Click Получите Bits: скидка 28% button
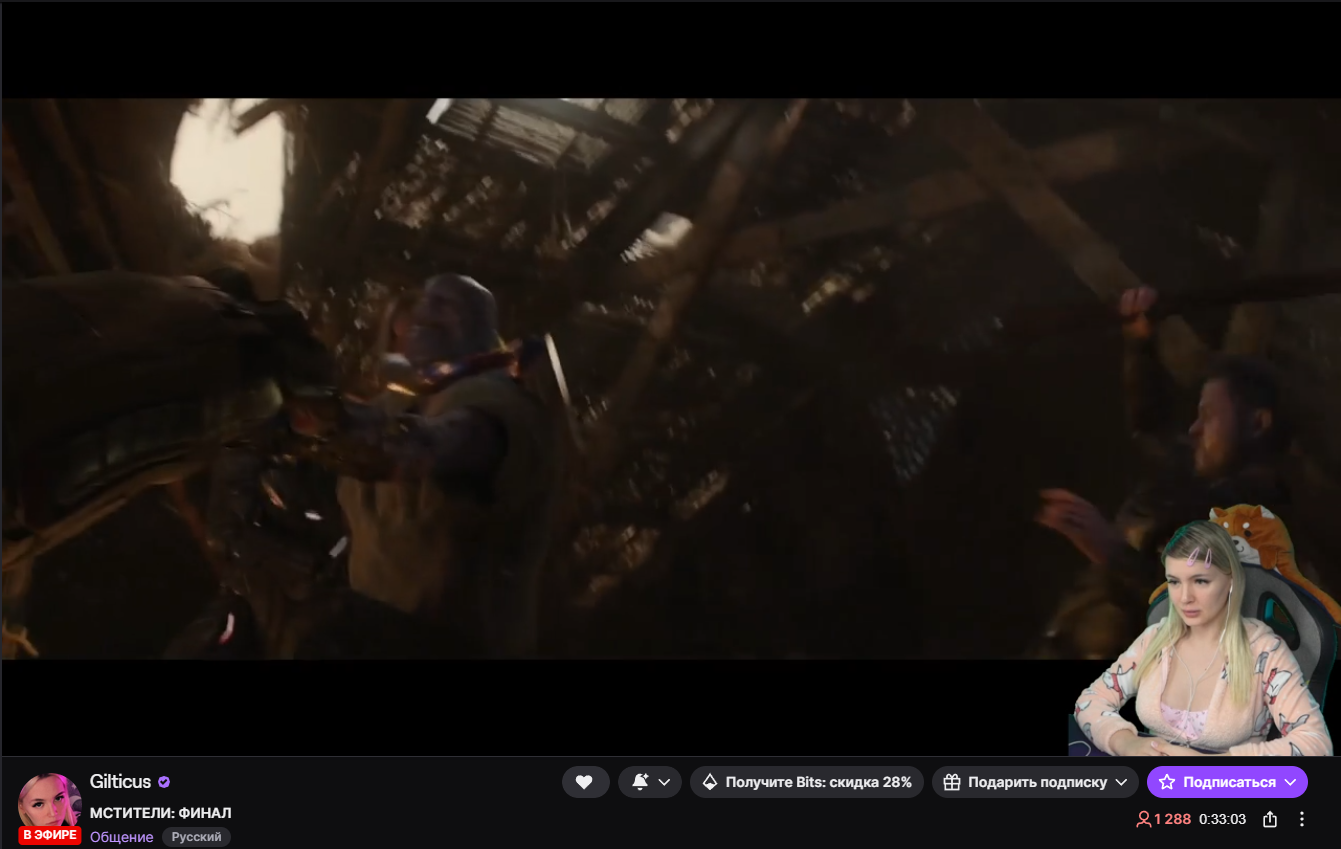This screenshot has width=1341, height=849. coord(807,782)
